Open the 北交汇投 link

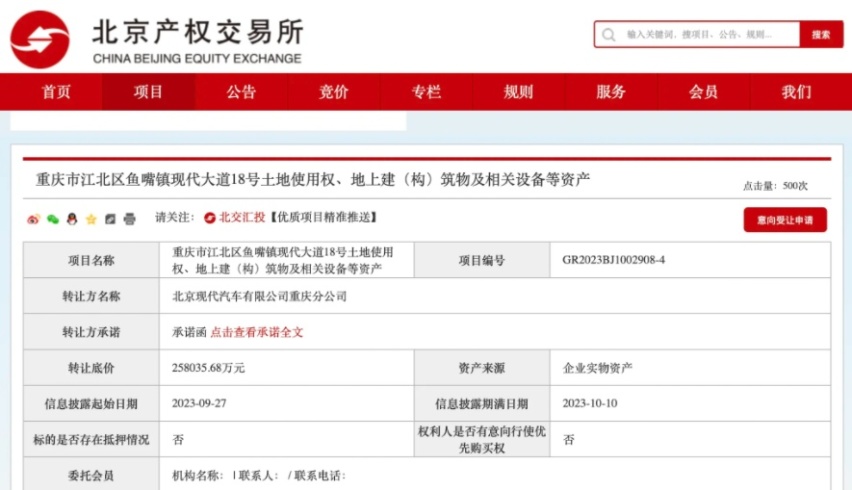pos(242,217)
